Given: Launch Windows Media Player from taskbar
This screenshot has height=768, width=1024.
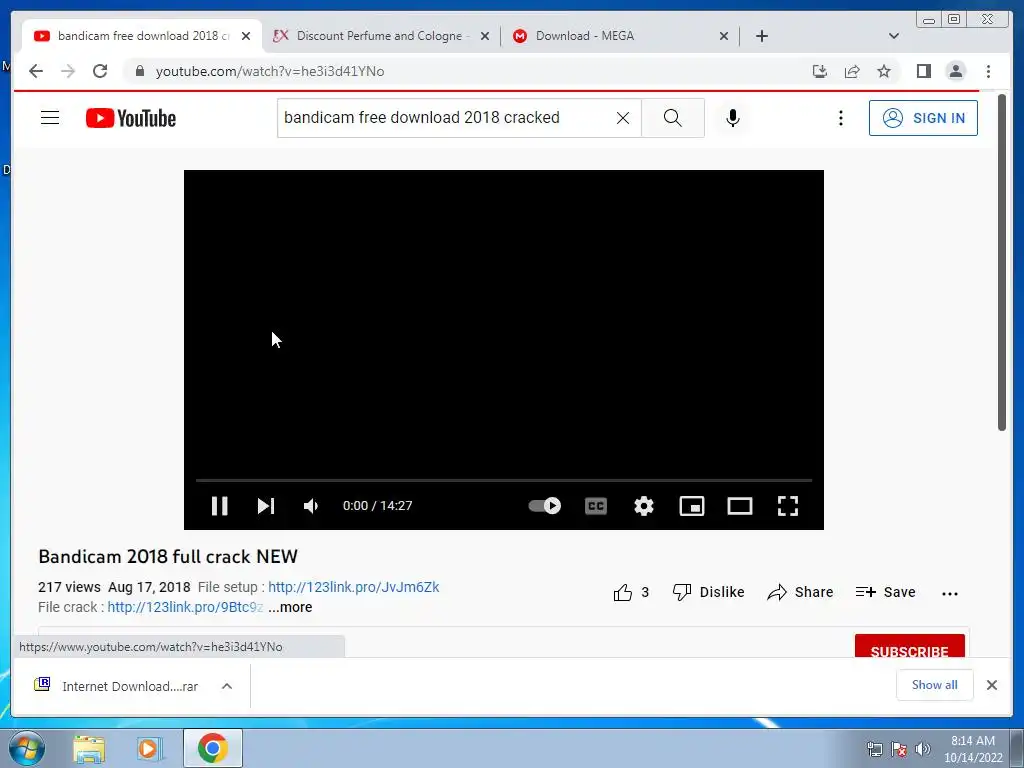Looking at the screenshot, I should 150,749.
